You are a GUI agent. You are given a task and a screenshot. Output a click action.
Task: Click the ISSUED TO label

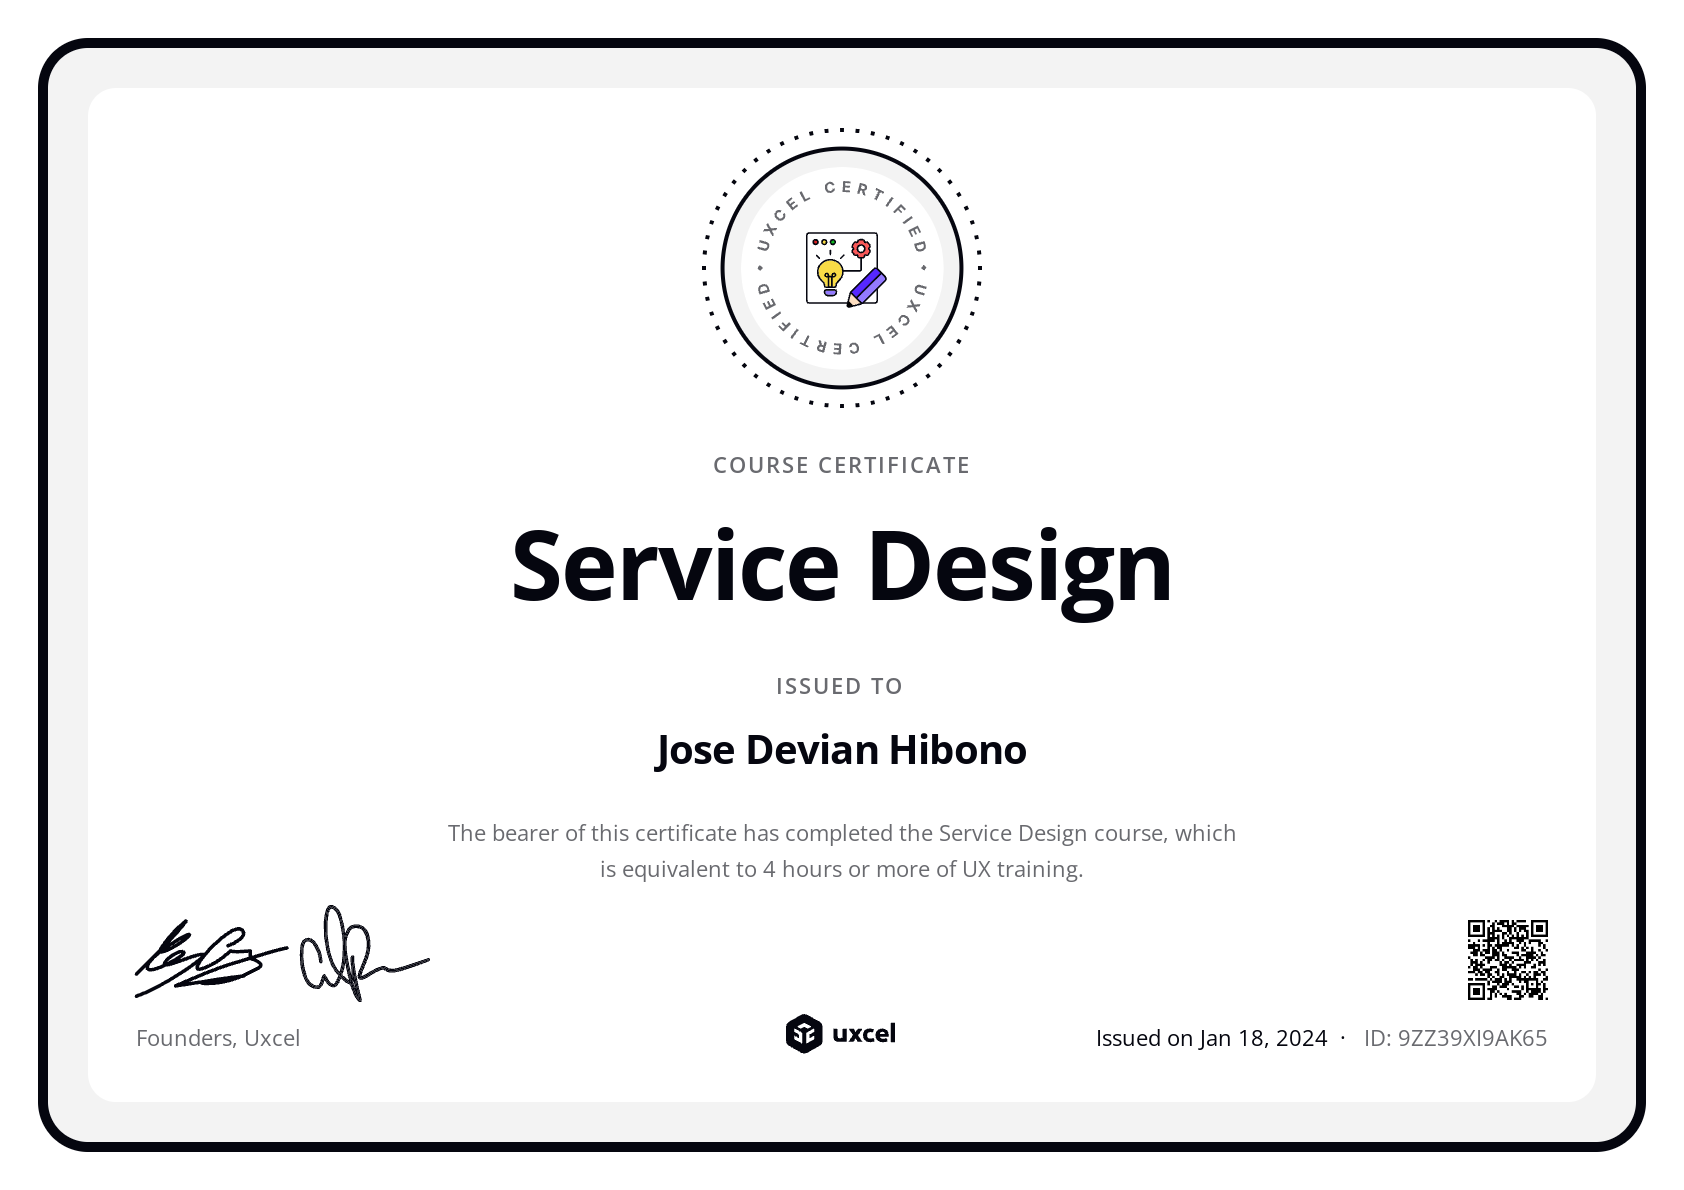[841, 686]
